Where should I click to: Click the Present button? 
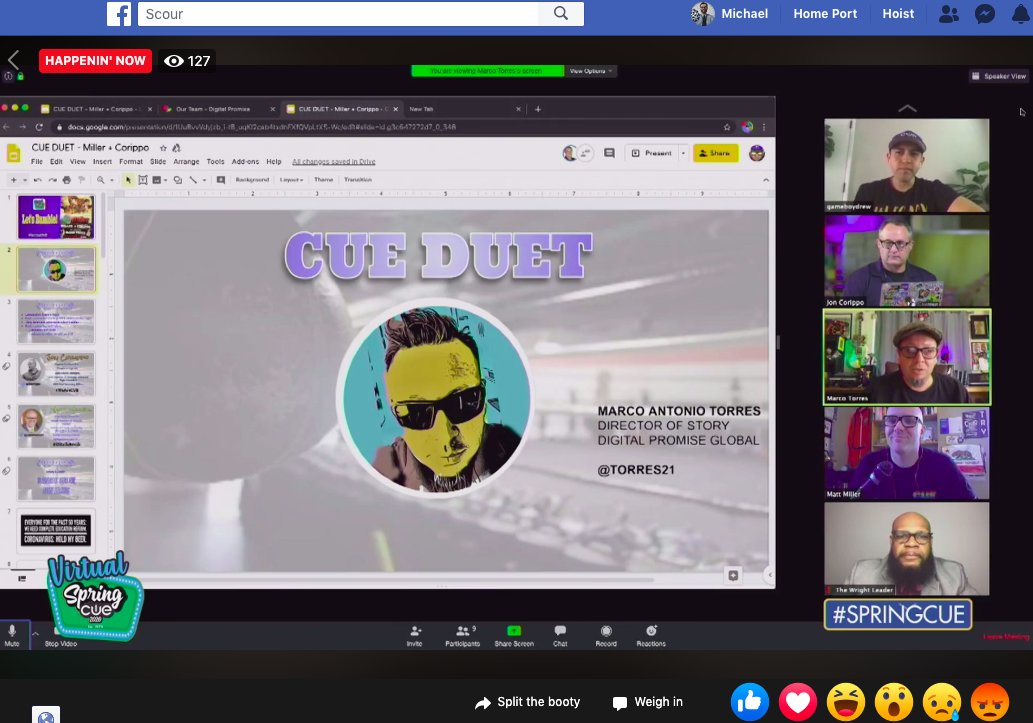[652, 153]
